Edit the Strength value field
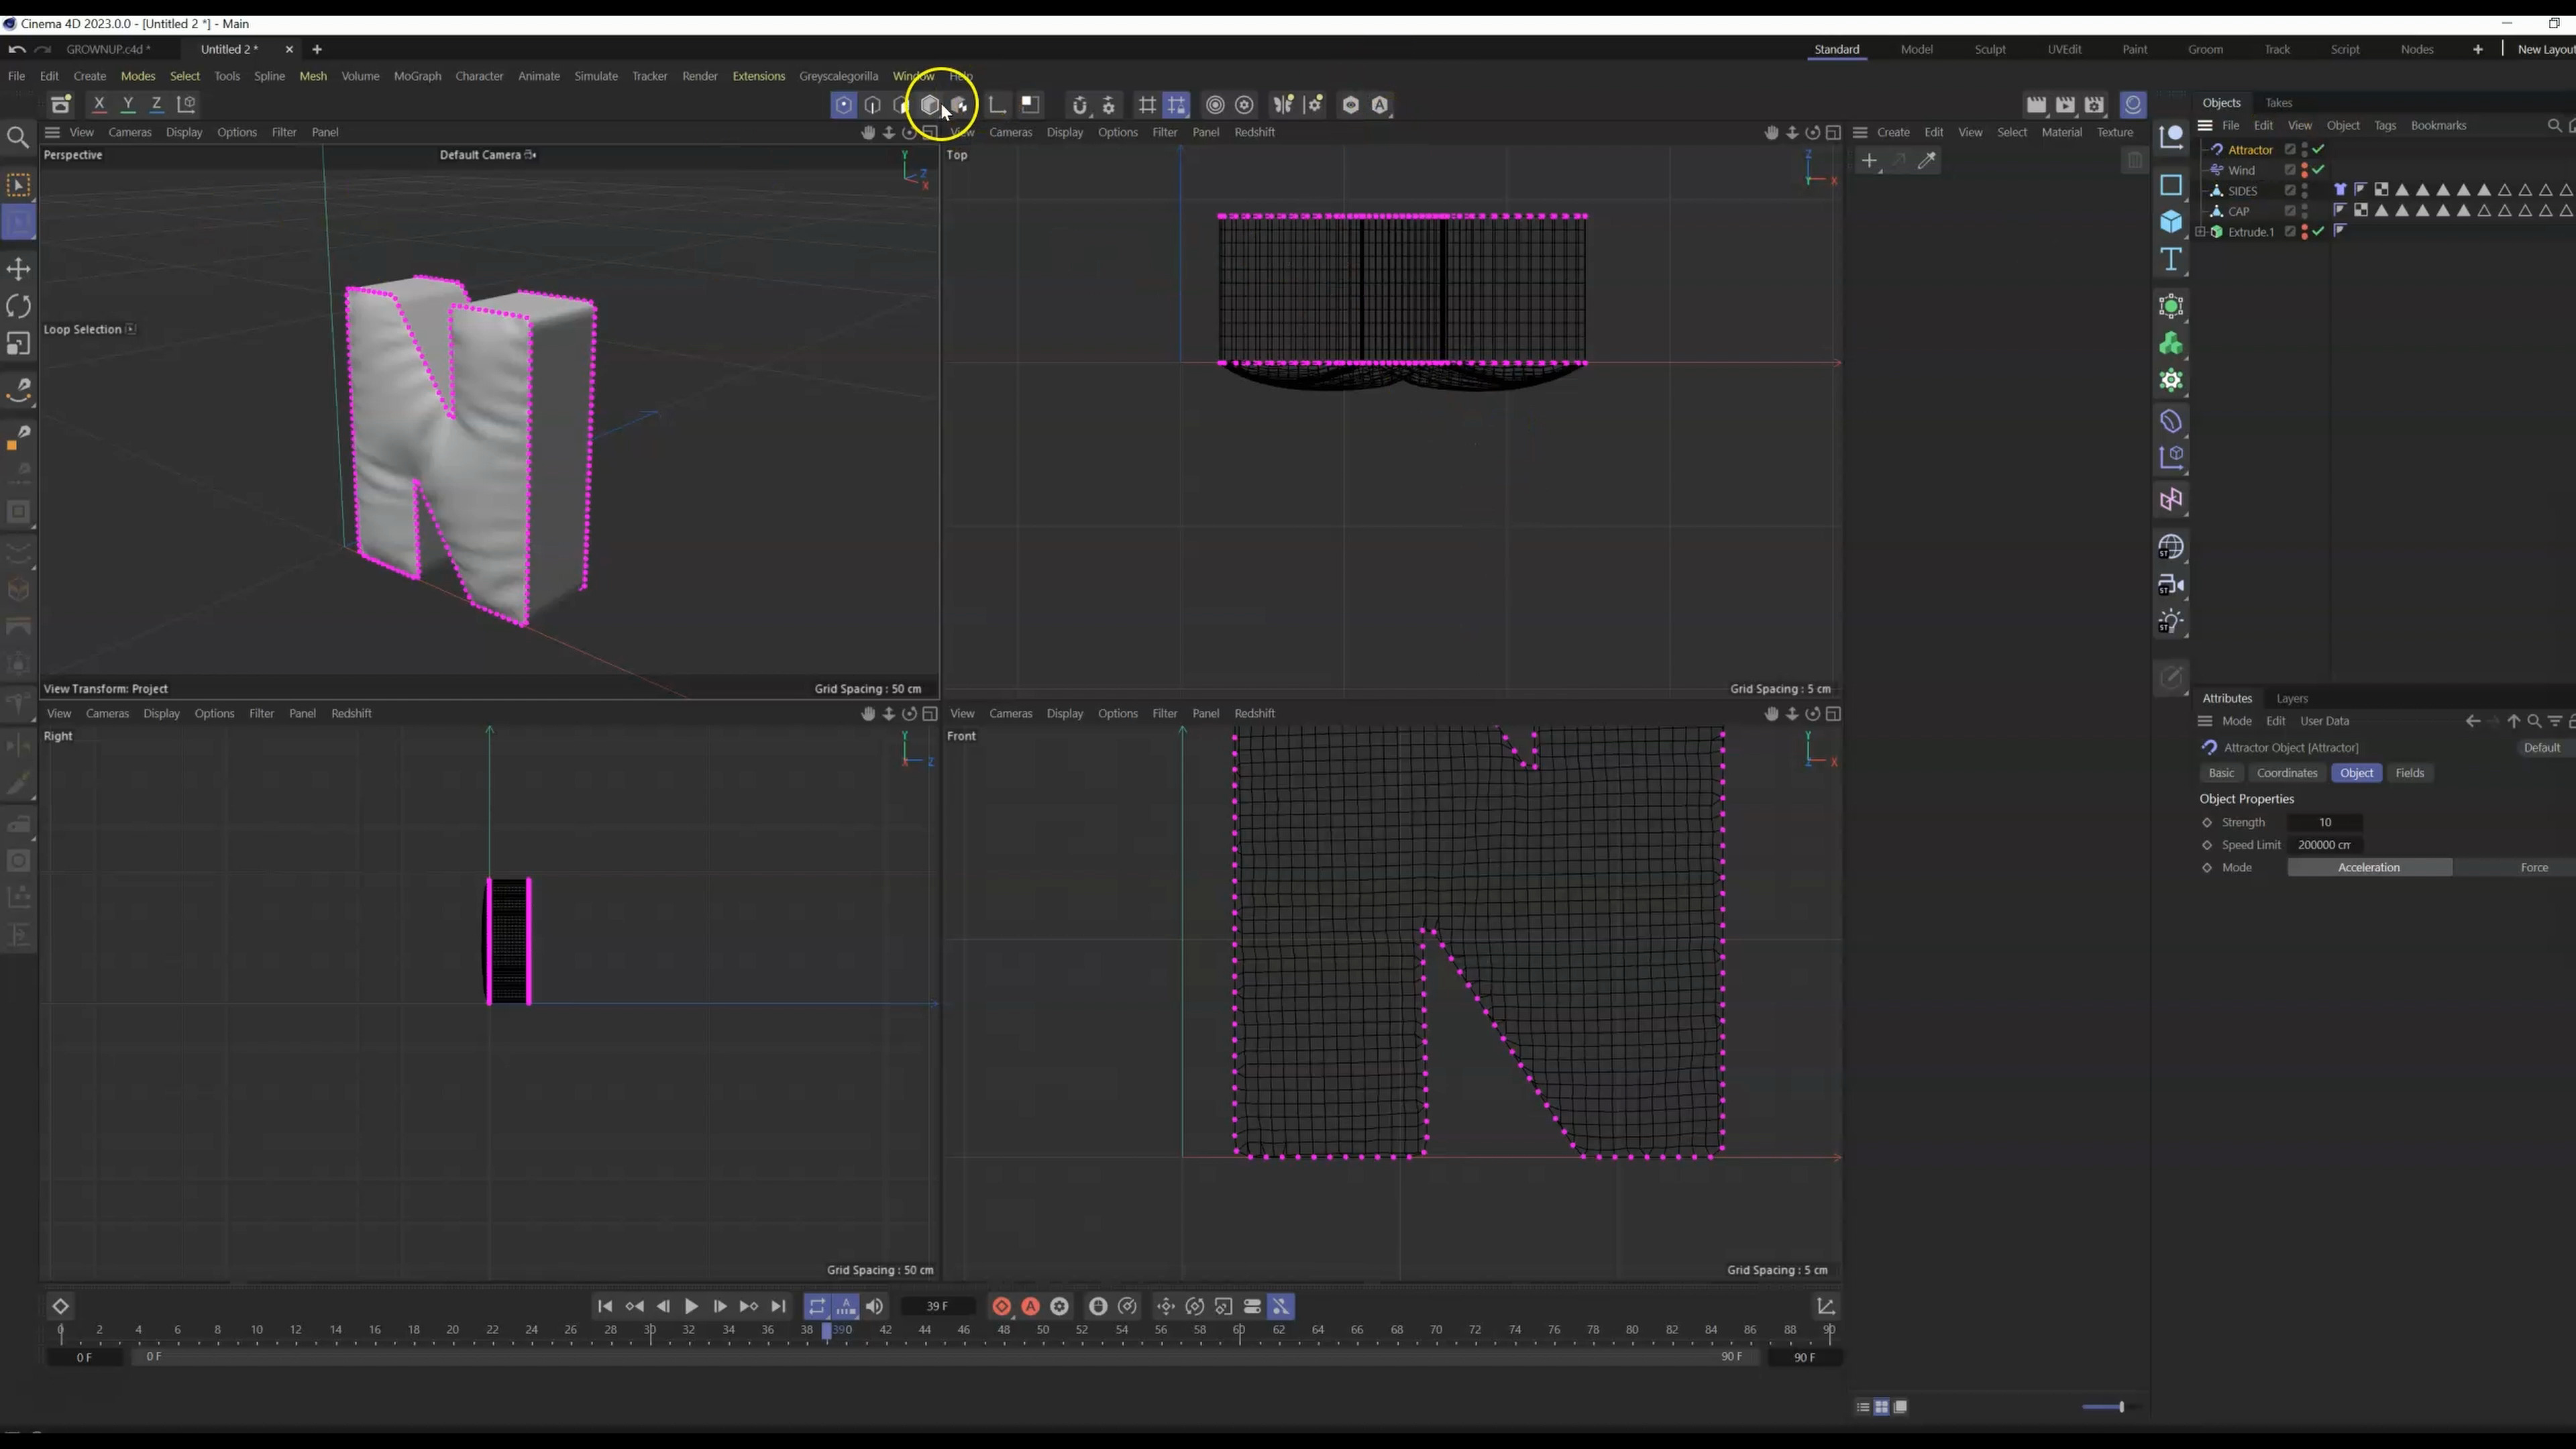 pos(2325,822)
